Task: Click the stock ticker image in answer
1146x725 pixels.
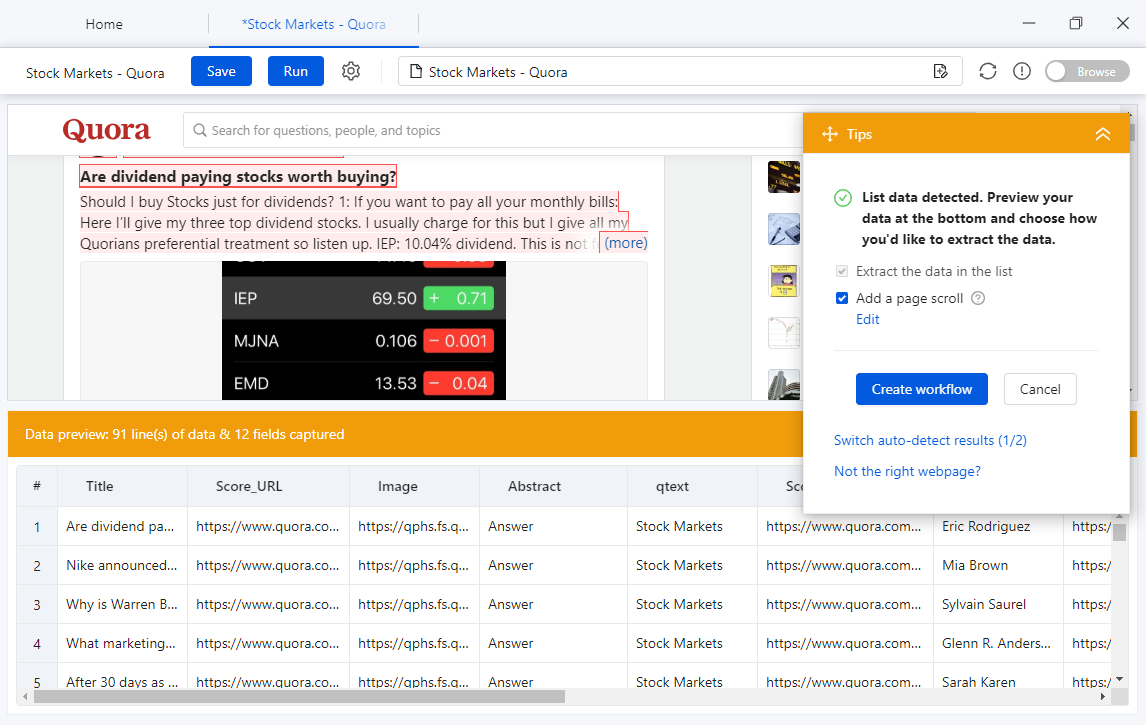Action: [x=364, y=330]
